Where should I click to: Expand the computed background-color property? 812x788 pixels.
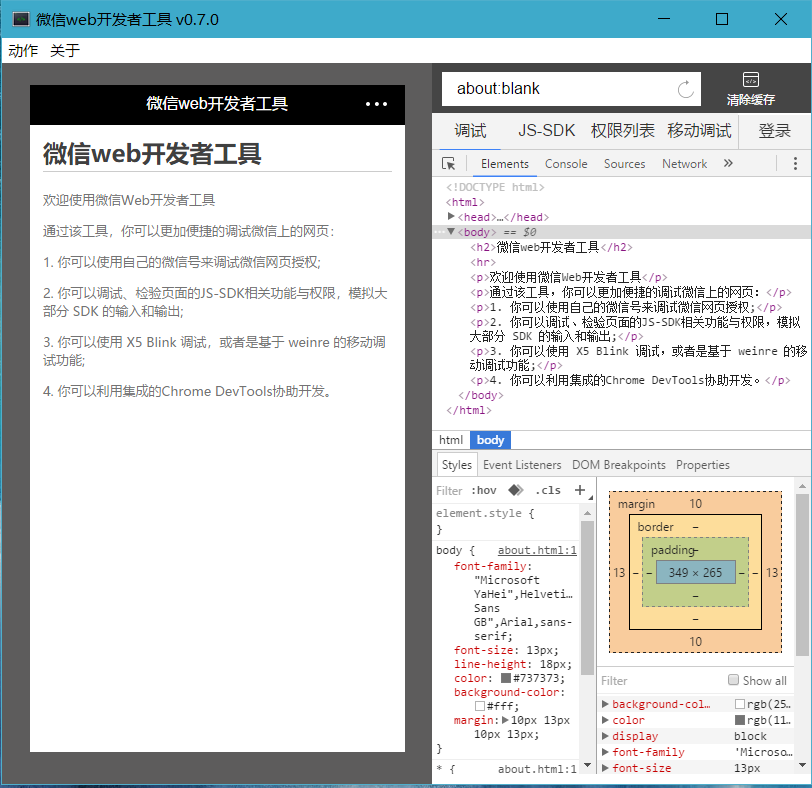point(605,704)
